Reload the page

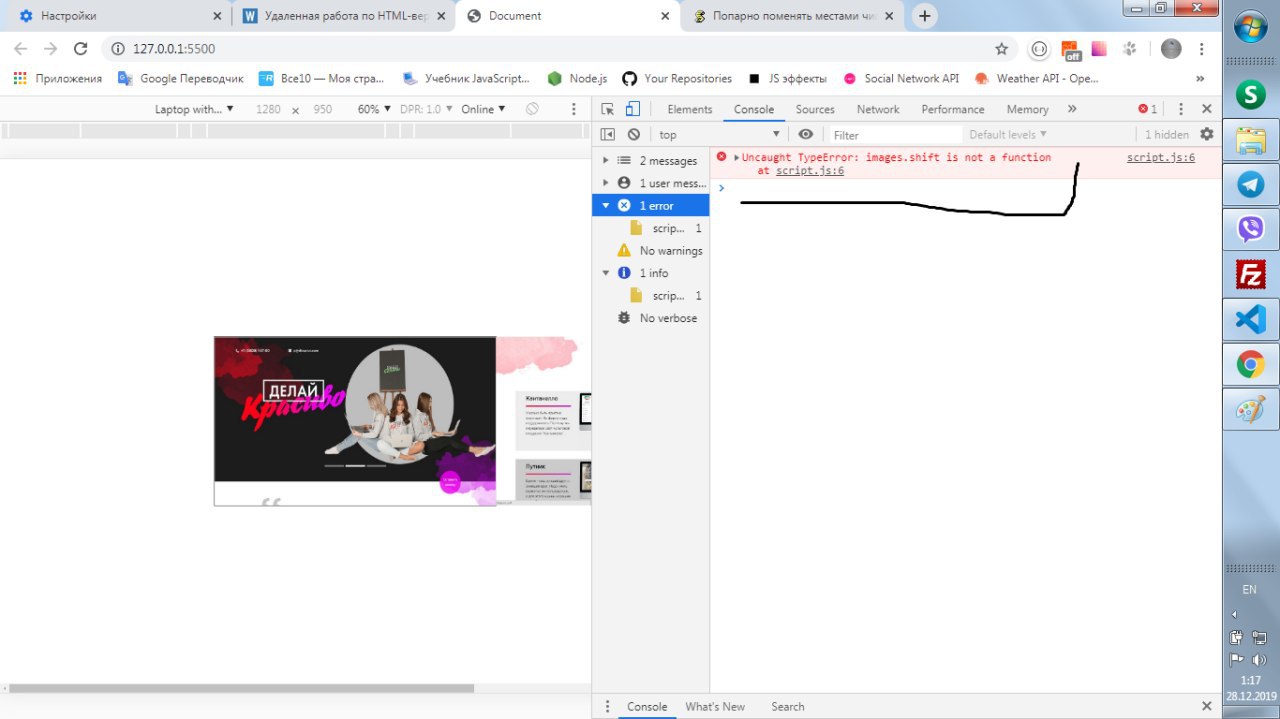pos(81,48)
